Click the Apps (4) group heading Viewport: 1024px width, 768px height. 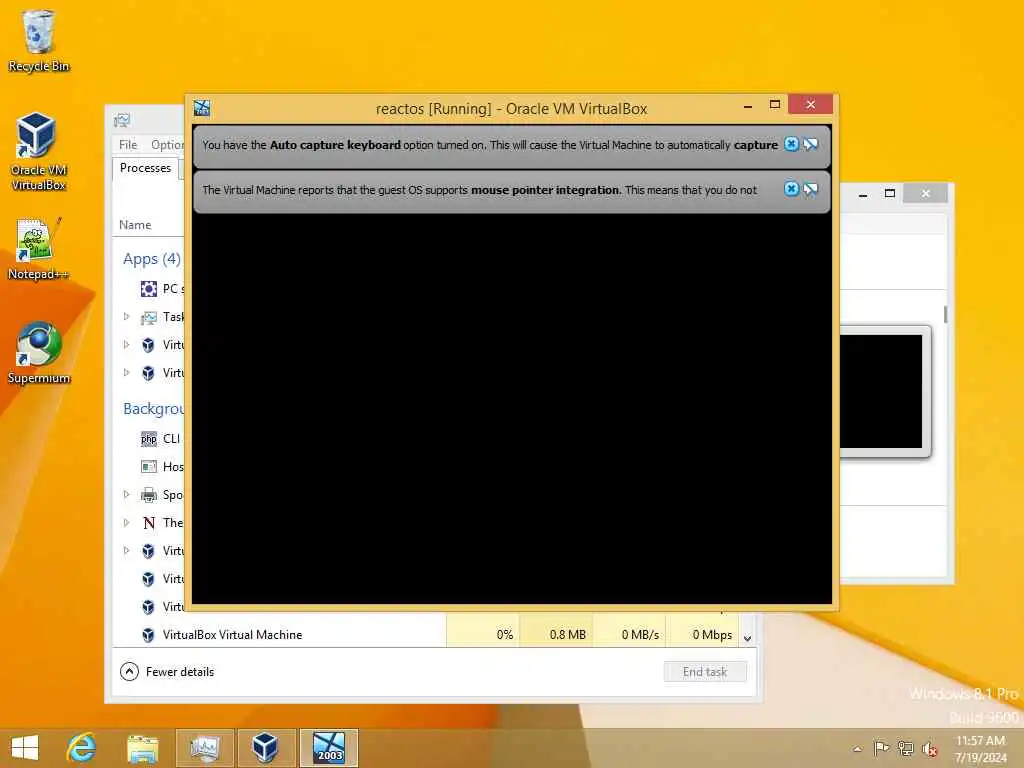pyautogui.click(x=152, y=259)
